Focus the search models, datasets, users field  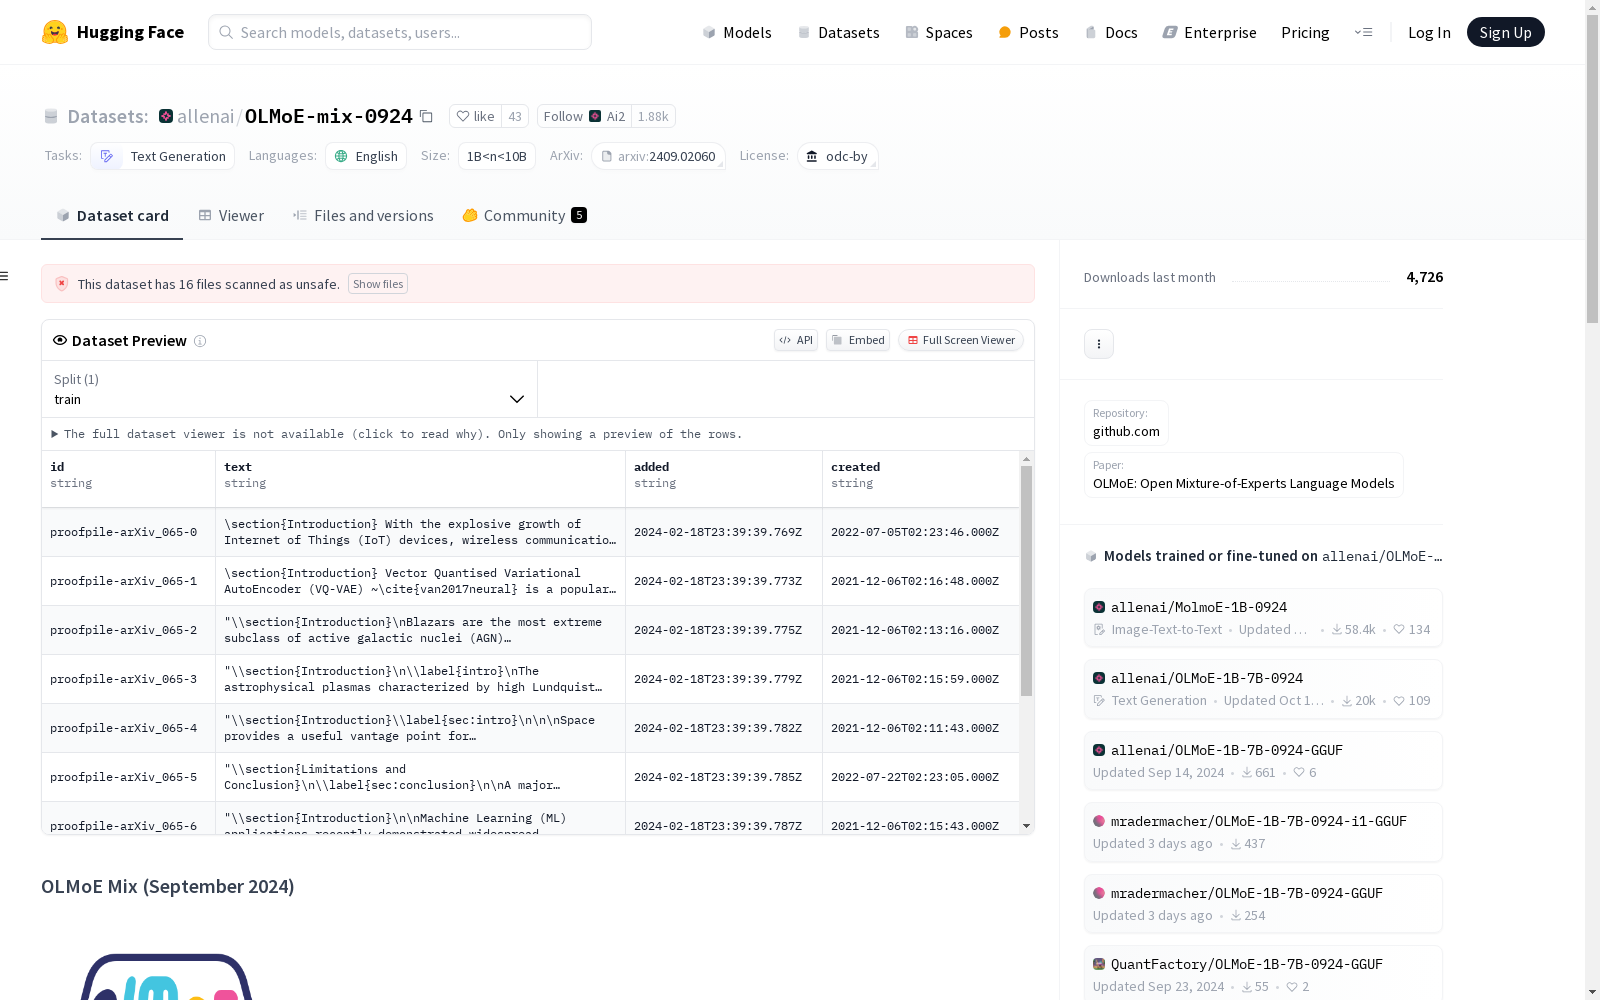[x=400, y=32]
